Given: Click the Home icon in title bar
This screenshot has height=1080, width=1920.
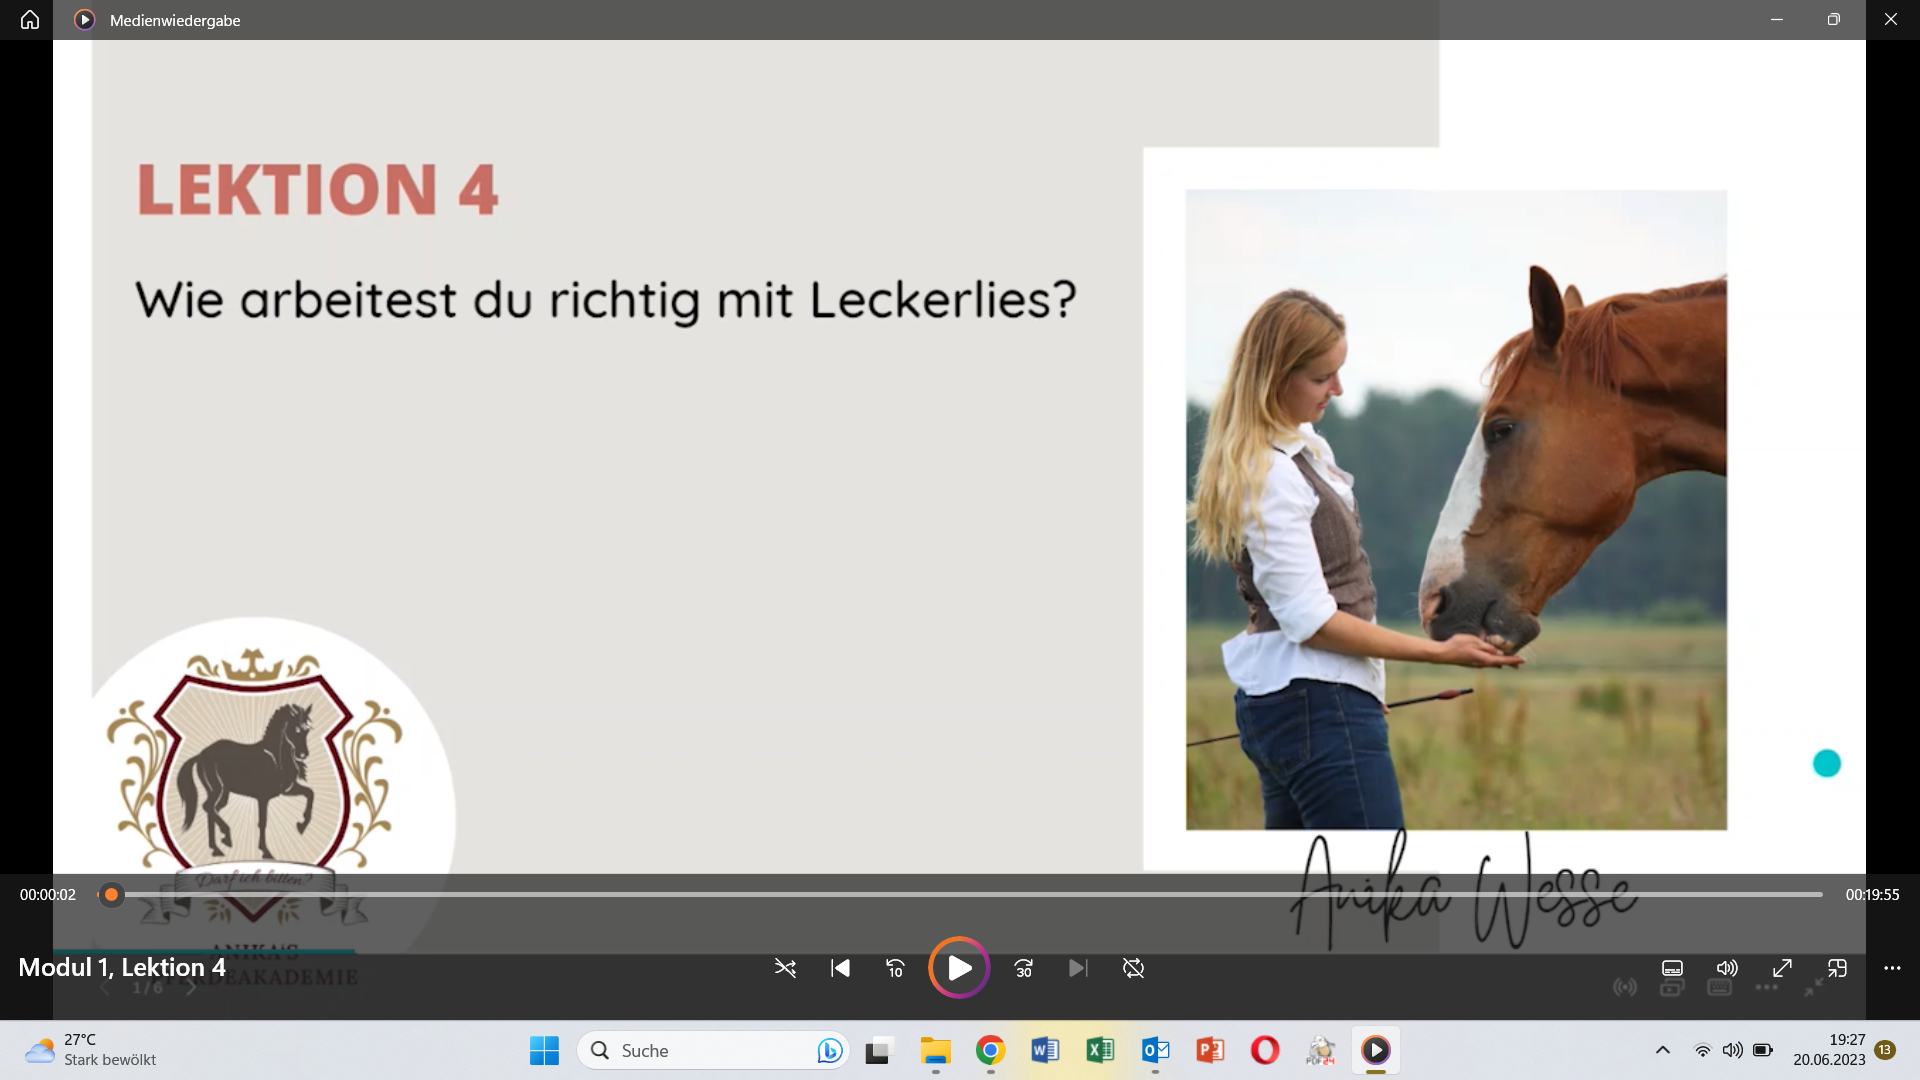Looking at the screenshot, I should click(x=30, y=20).
